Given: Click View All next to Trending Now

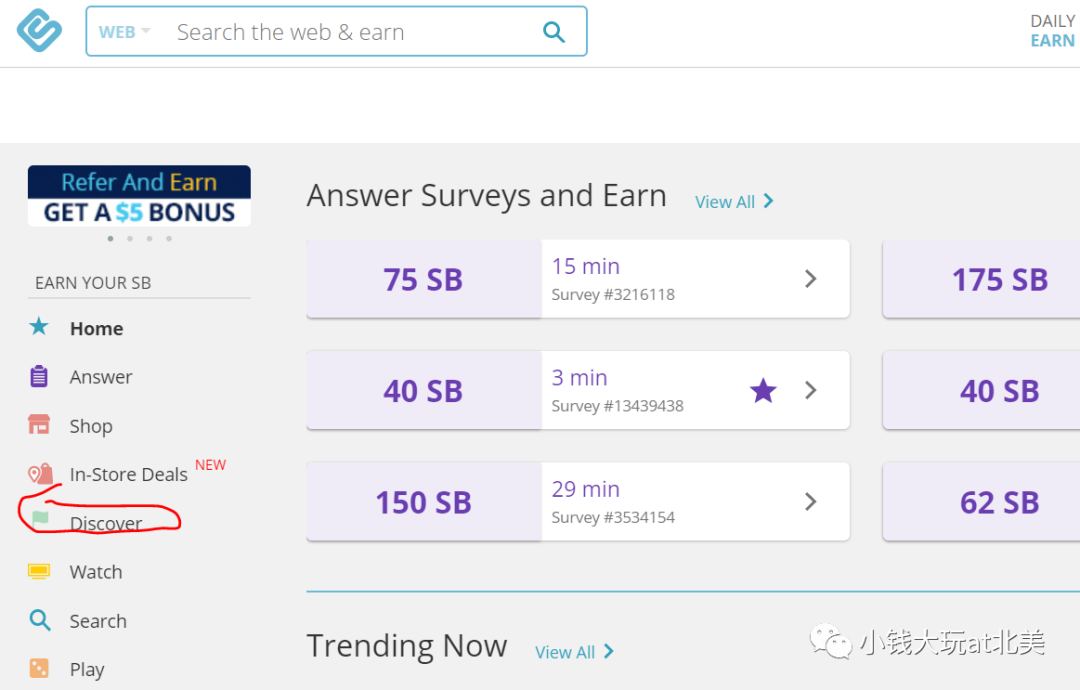Looking at the screenshot, I should click(574, 651).
